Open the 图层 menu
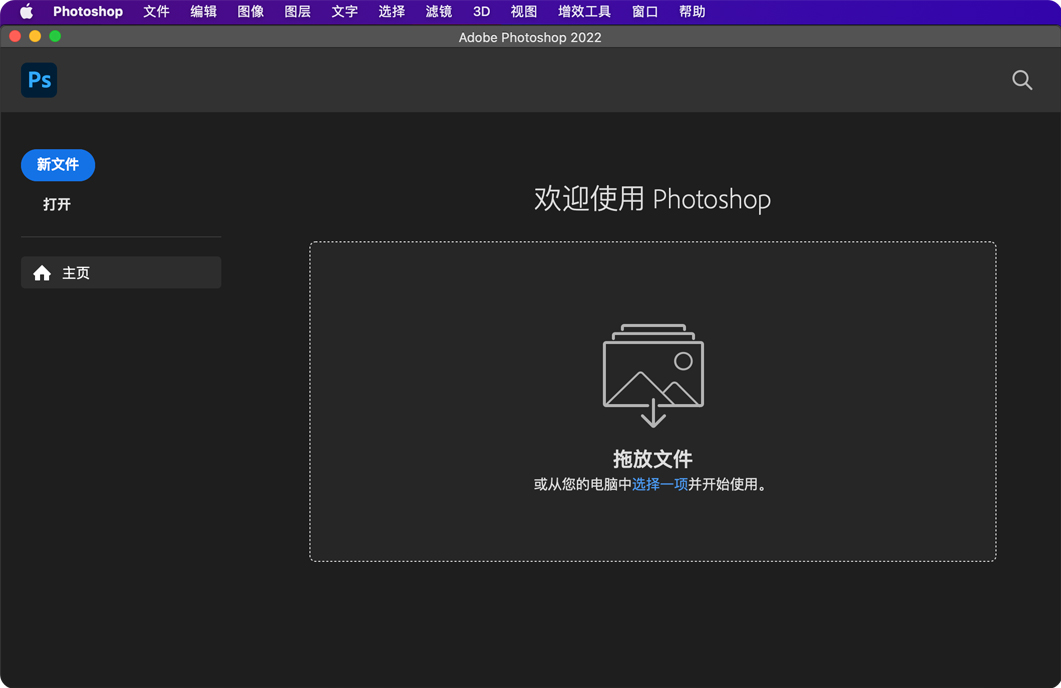This screenshot has height=688, width=1061. pos(297,11)
